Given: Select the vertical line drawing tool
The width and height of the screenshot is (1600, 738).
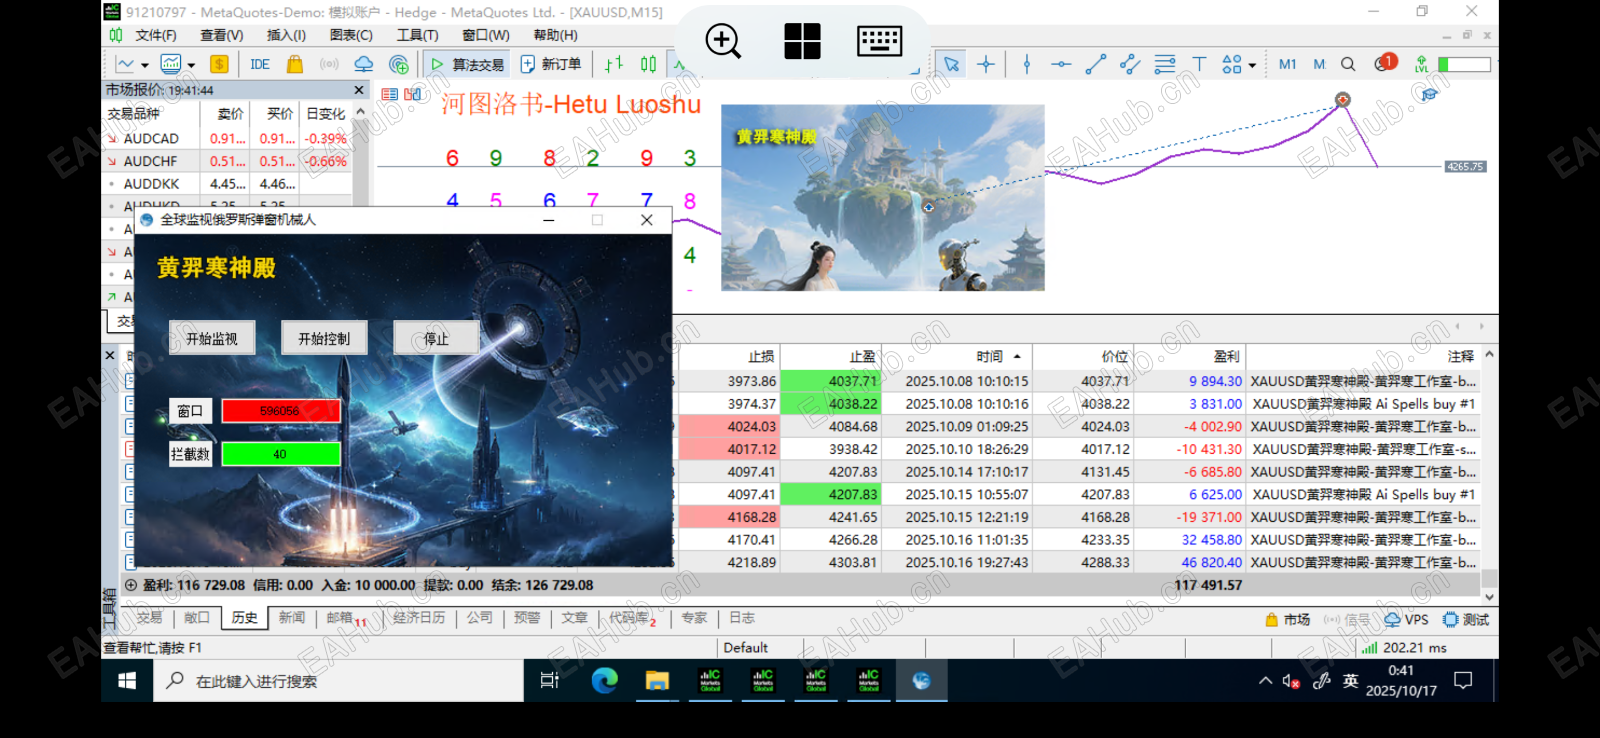Looking at the screenshot, I should point(1027,64).
